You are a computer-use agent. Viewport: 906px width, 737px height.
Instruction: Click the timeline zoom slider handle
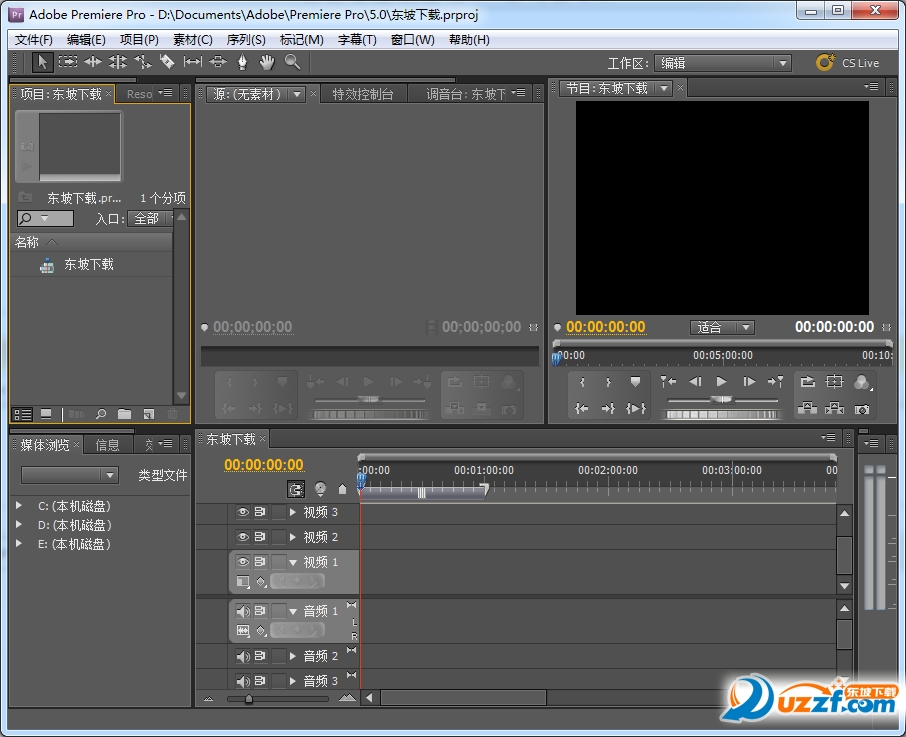pos(249,699)
